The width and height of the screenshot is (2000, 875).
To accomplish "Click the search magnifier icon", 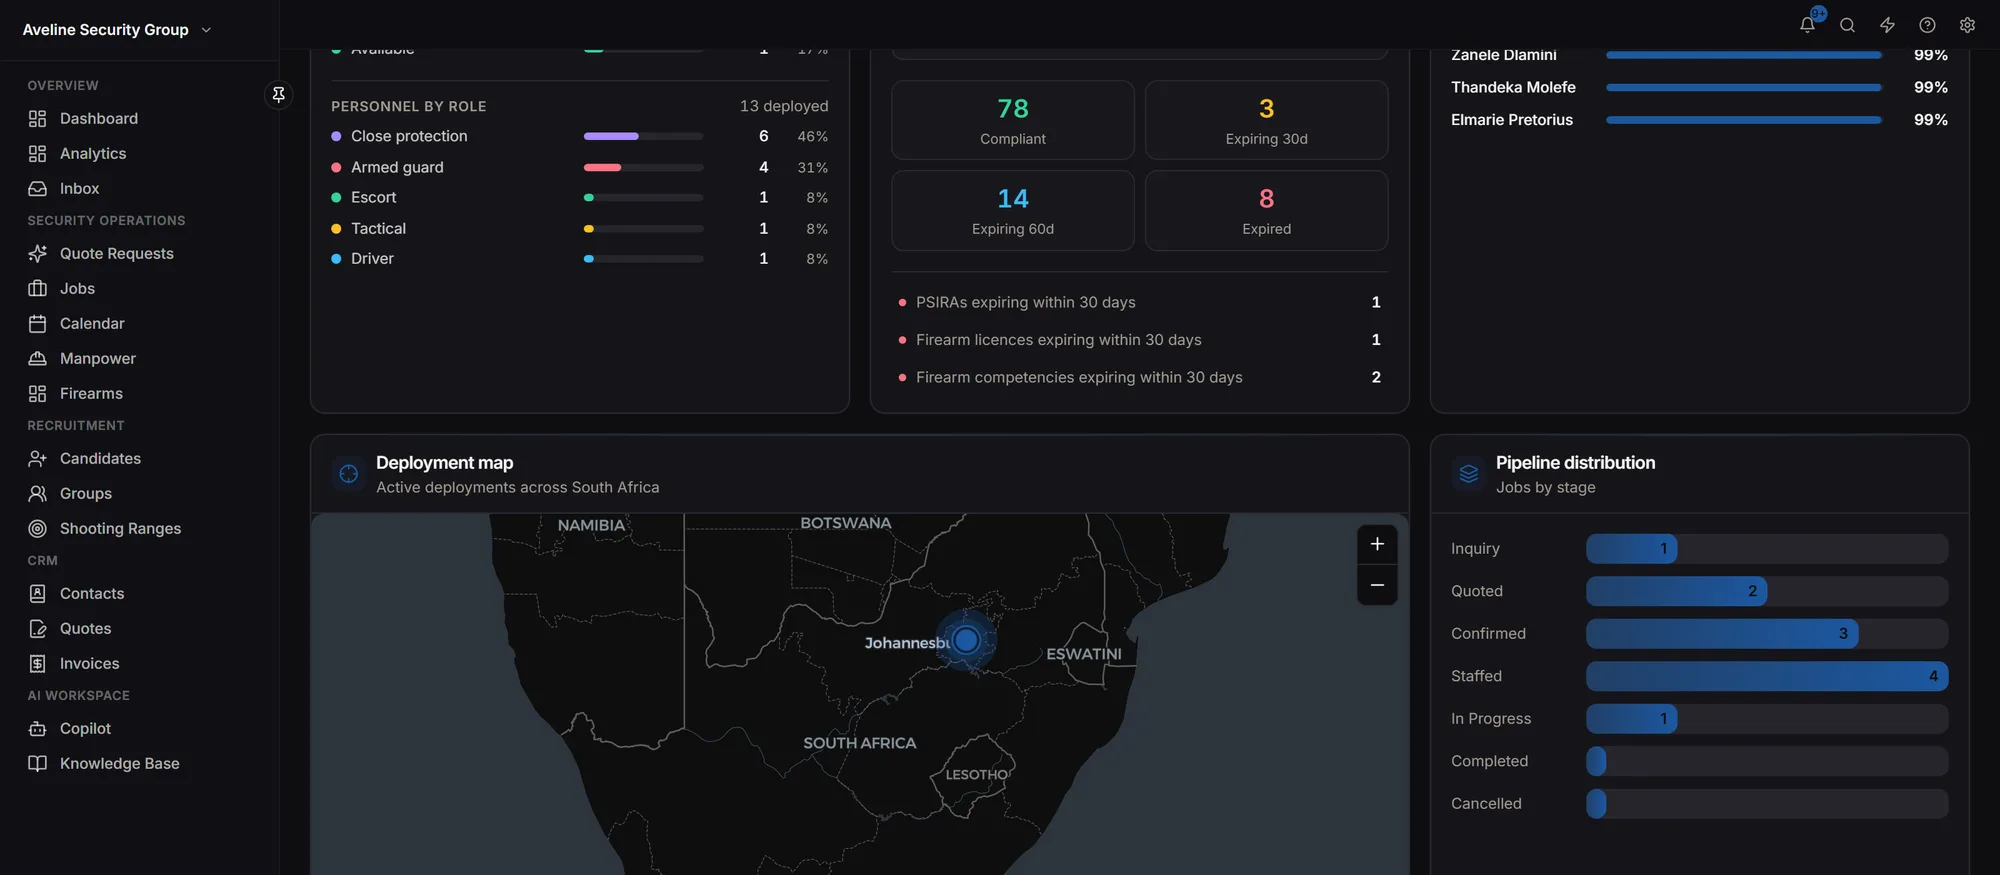I will (x=1847, y=26).
